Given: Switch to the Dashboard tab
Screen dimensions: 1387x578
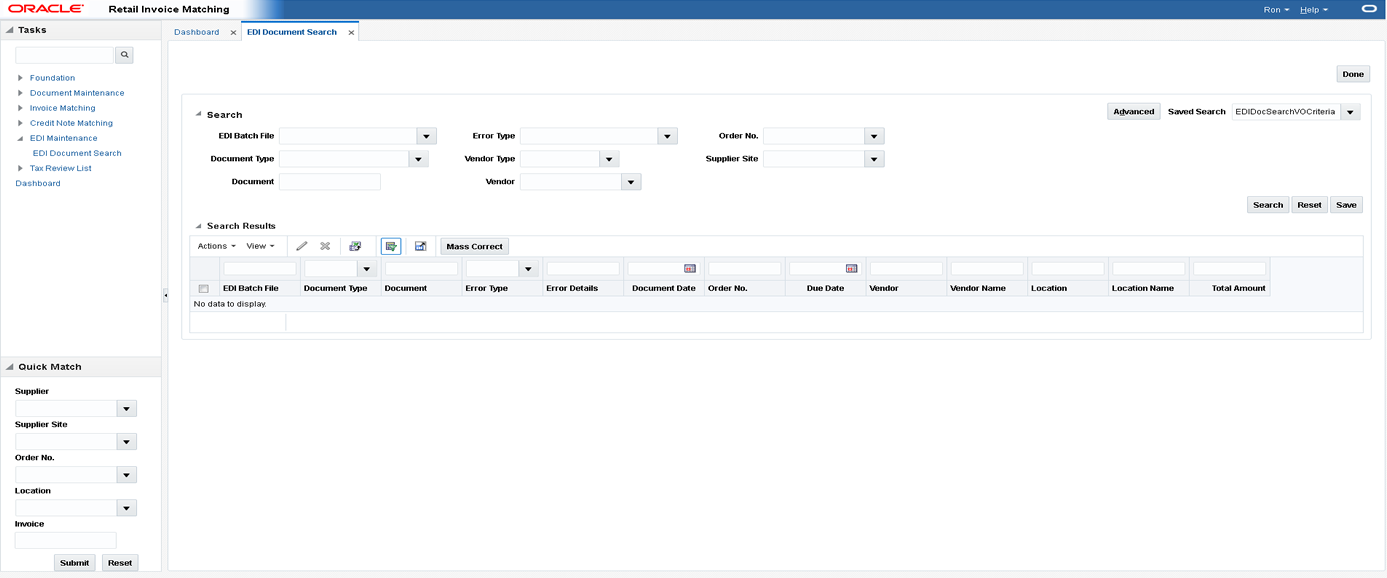Looking at the screenshot, I should click(x=196, y=31).
